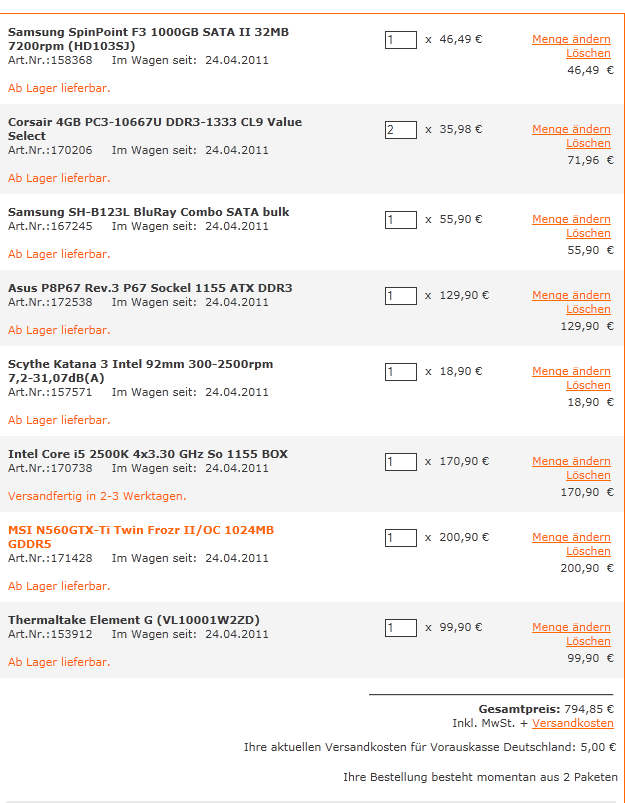625x803 pixels.
Task: Focus quantity input for Samsung SpinPoint F3
Action: pyautogui.click(x=400, y=40)
